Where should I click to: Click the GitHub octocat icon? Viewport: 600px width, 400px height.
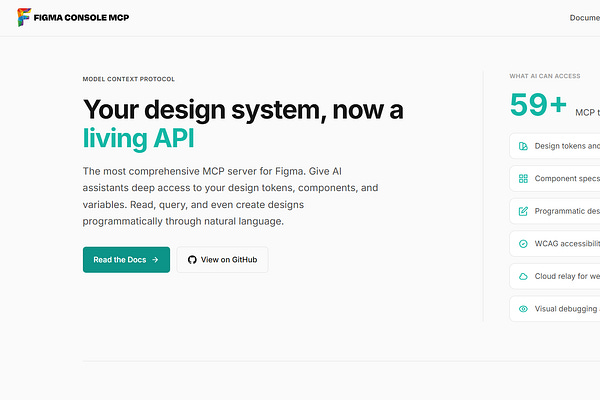192,260
